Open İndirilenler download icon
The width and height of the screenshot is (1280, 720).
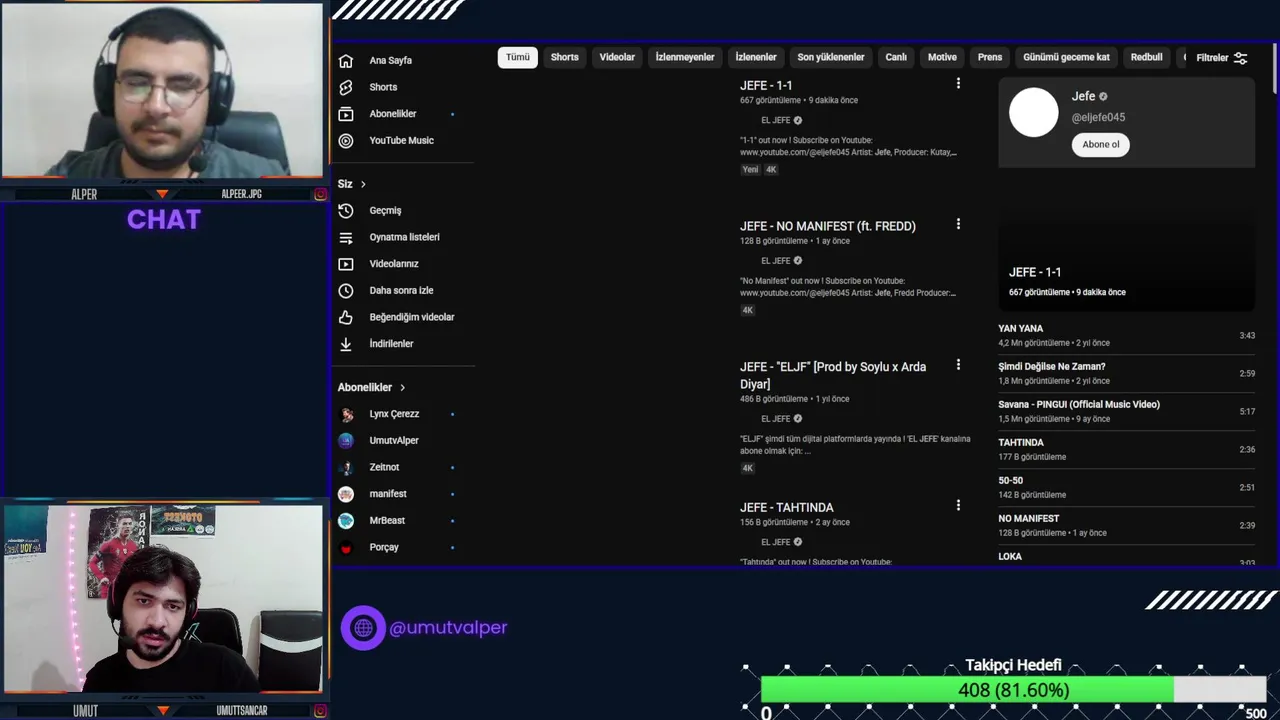[x=346, y=344]
